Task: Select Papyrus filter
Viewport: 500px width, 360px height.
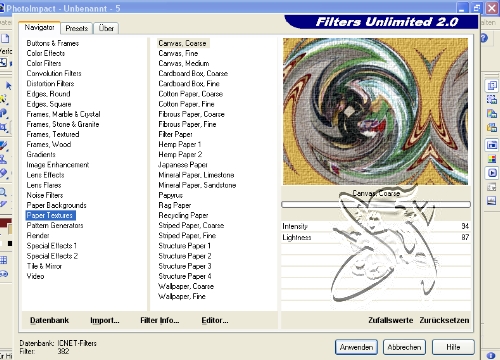Action: [x=170, y=195]
